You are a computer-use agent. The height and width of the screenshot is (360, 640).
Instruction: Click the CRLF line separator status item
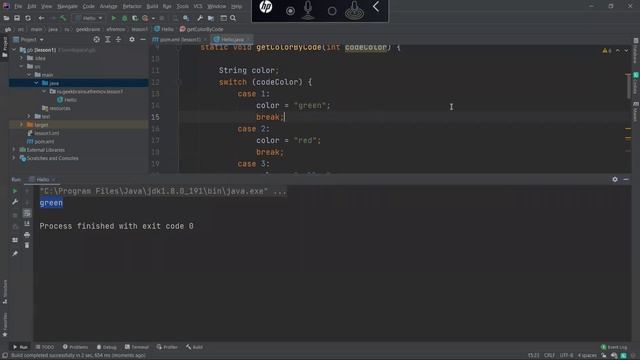549,355
